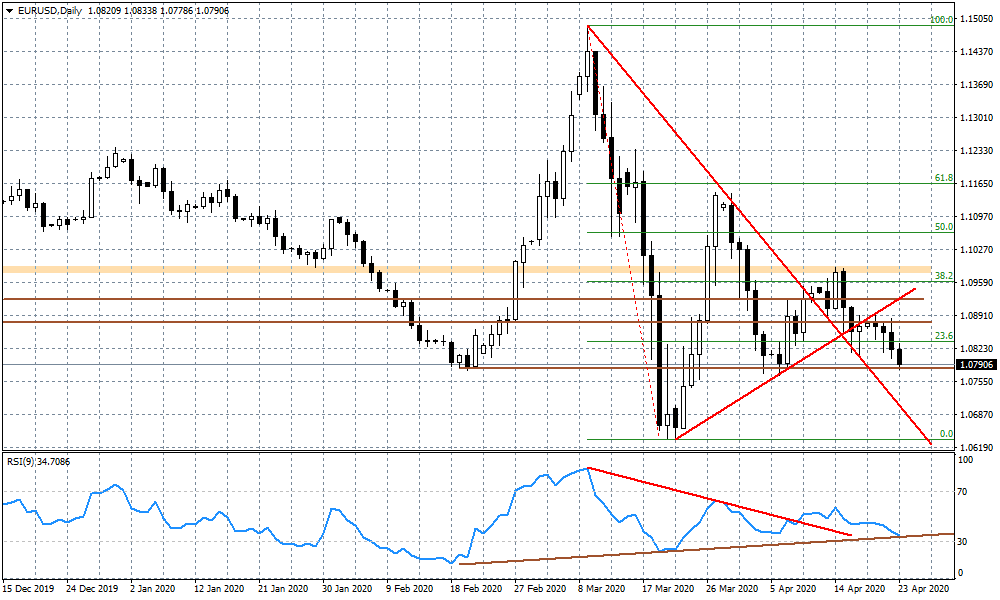Viewport: 1000px width, 600px height.
Task: Click the 9 Feb 2020 date label
Action: pyautogui.click(x=408, y=589)
